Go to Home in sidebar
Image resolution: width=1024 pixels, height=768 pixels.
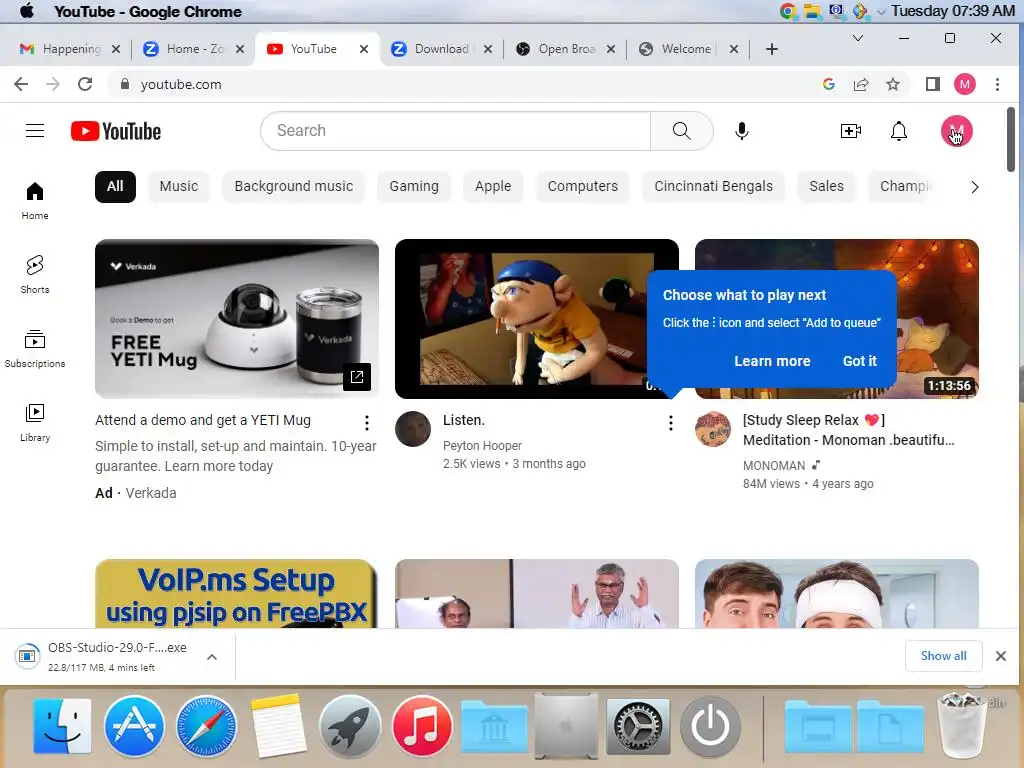click(x=35, y=200)
